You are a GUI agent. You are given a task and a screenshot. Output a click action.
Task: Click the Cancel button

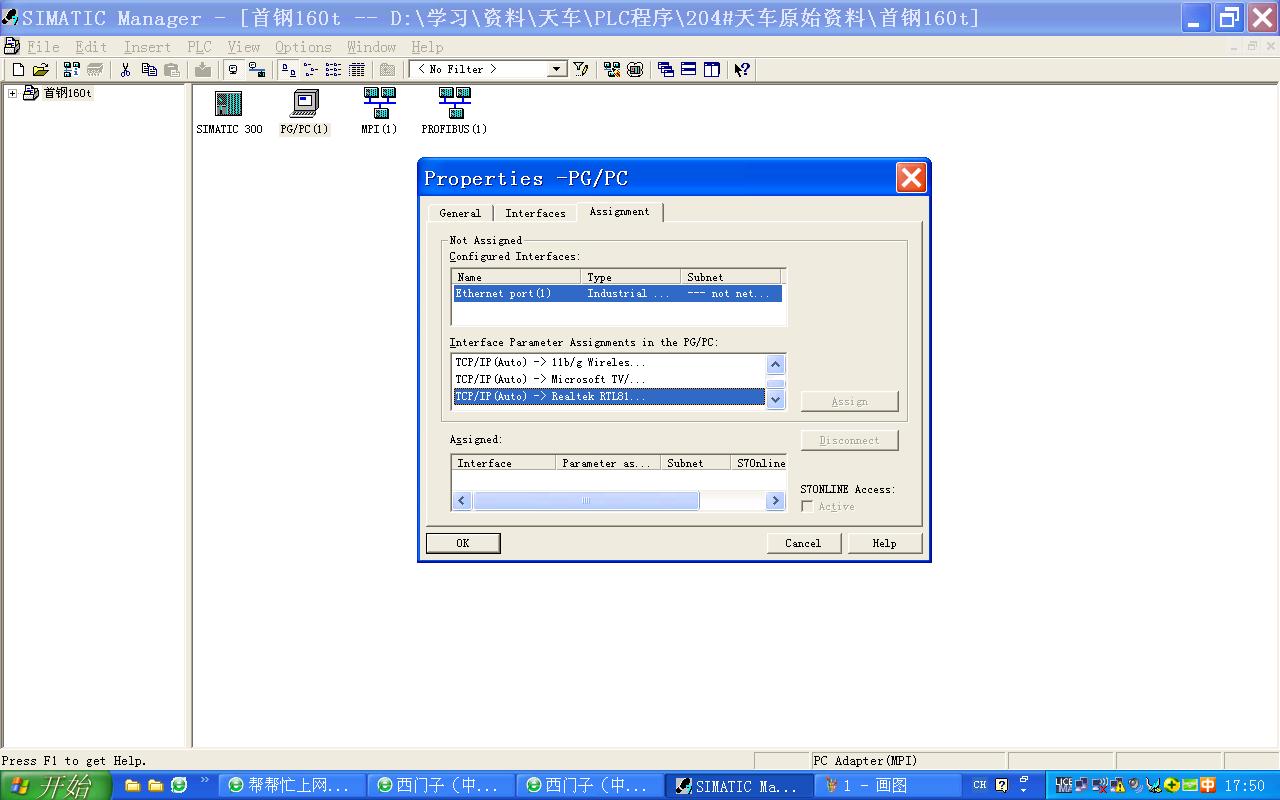803,543
